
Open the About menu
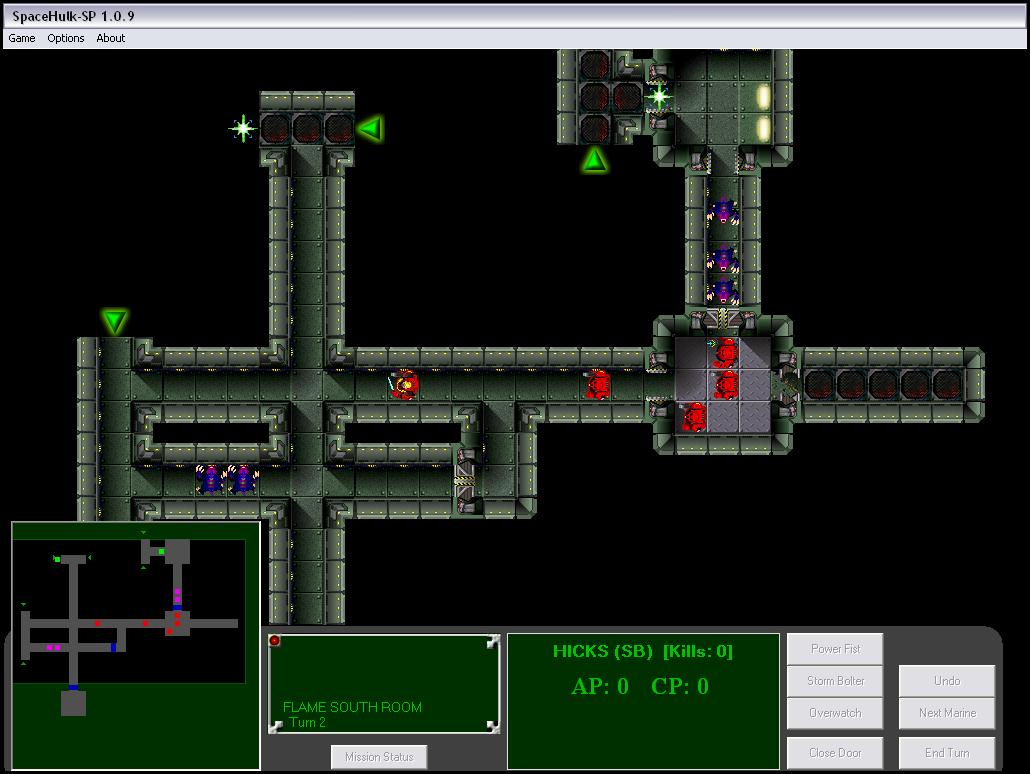point(110,38)
